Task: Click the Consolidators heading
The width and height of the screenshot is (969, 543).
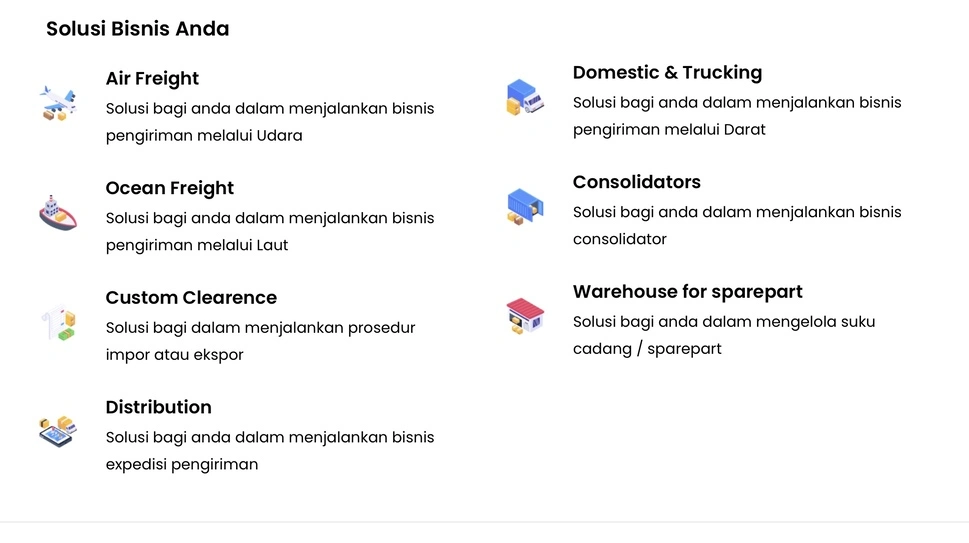Action: pos(637,182)
